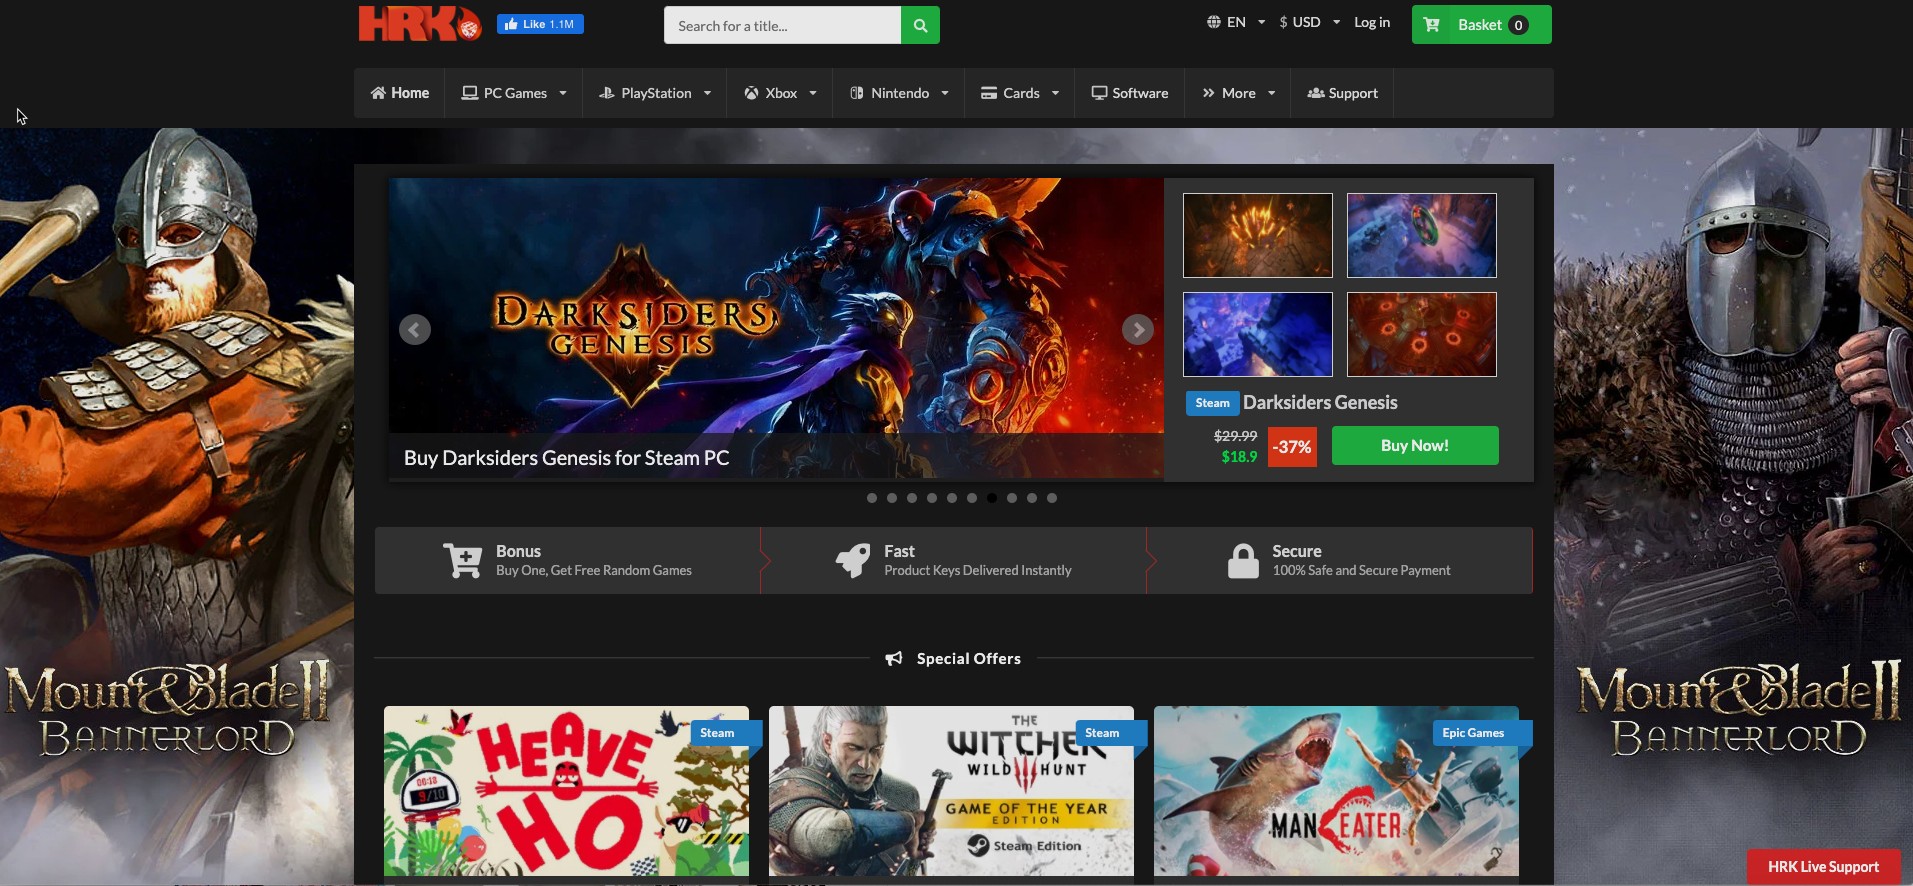Viewport: 1913px width, 886px height.
Task: Go to the Home menu item
Action: tap(400, 93)
